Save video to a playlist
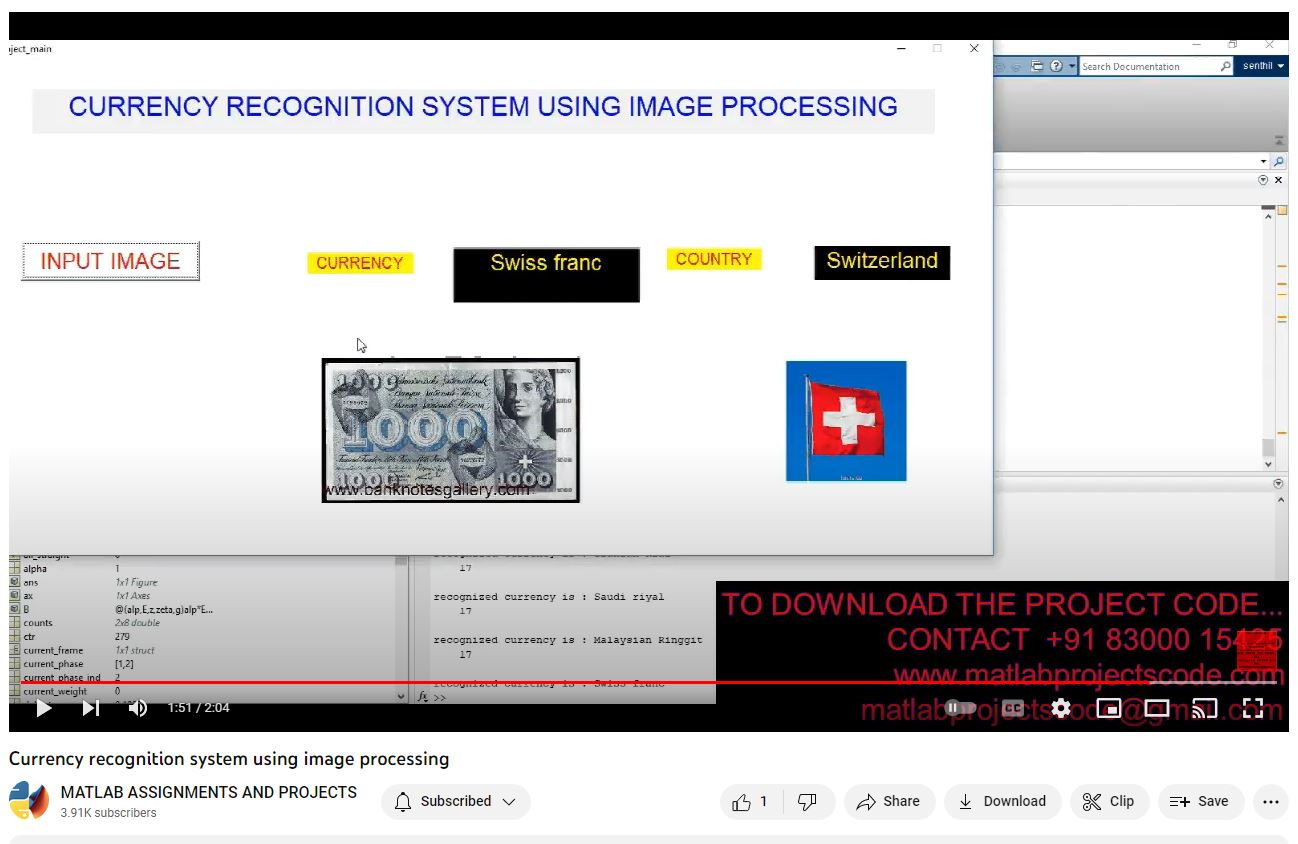This screenshot has height=844, width=1298. [x=1200, y=801]
